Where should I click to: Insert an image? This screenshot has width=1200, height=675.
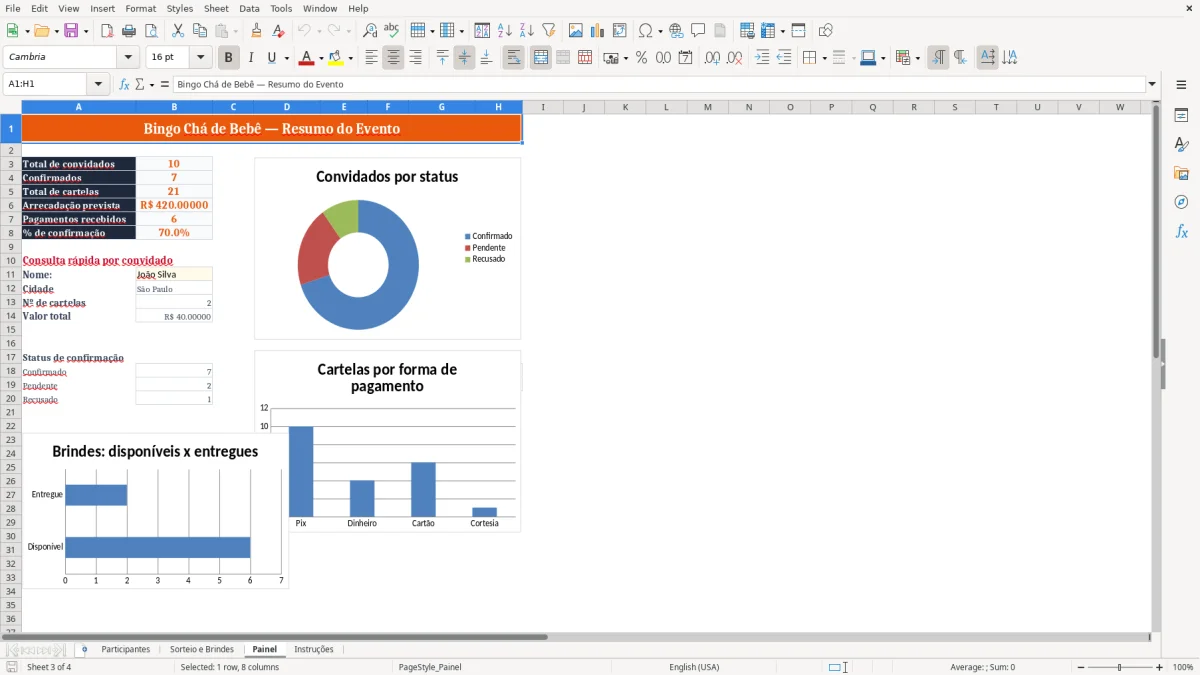click(576, 31)
